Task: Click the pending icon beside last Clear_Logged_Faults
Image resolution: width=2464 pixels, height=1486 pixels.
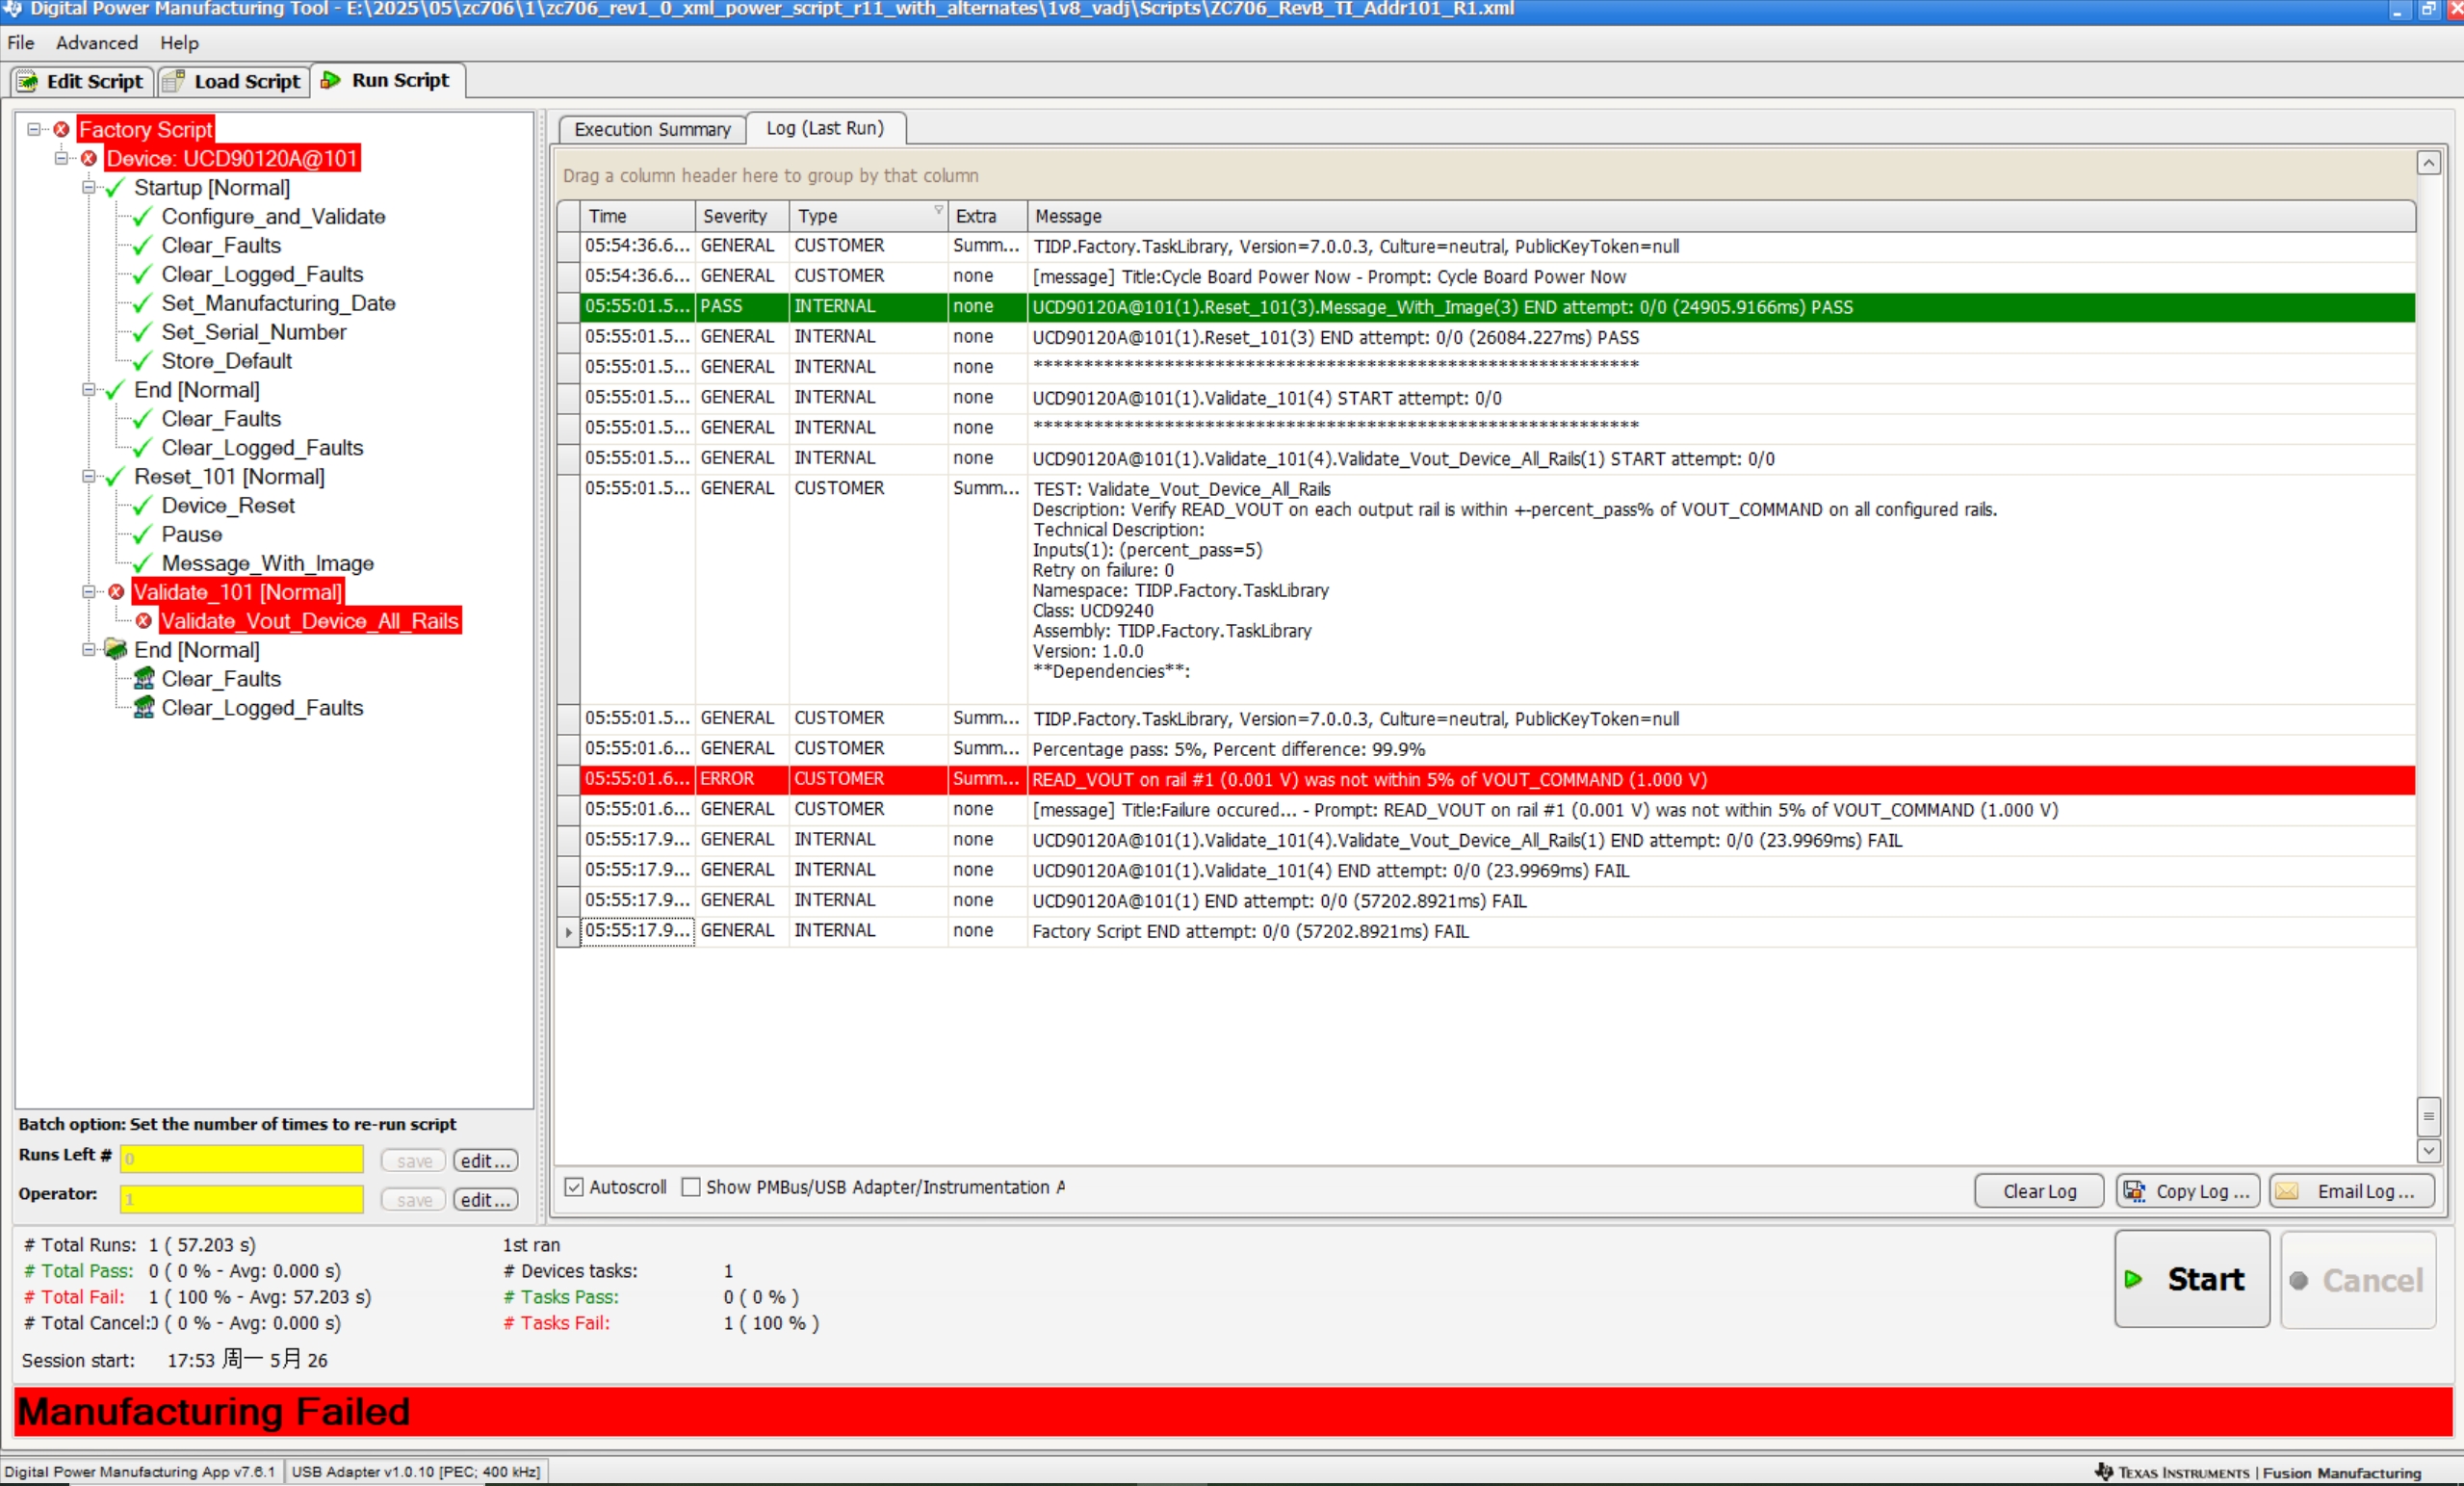Action: pyautogui.click(x=144, y=707)
